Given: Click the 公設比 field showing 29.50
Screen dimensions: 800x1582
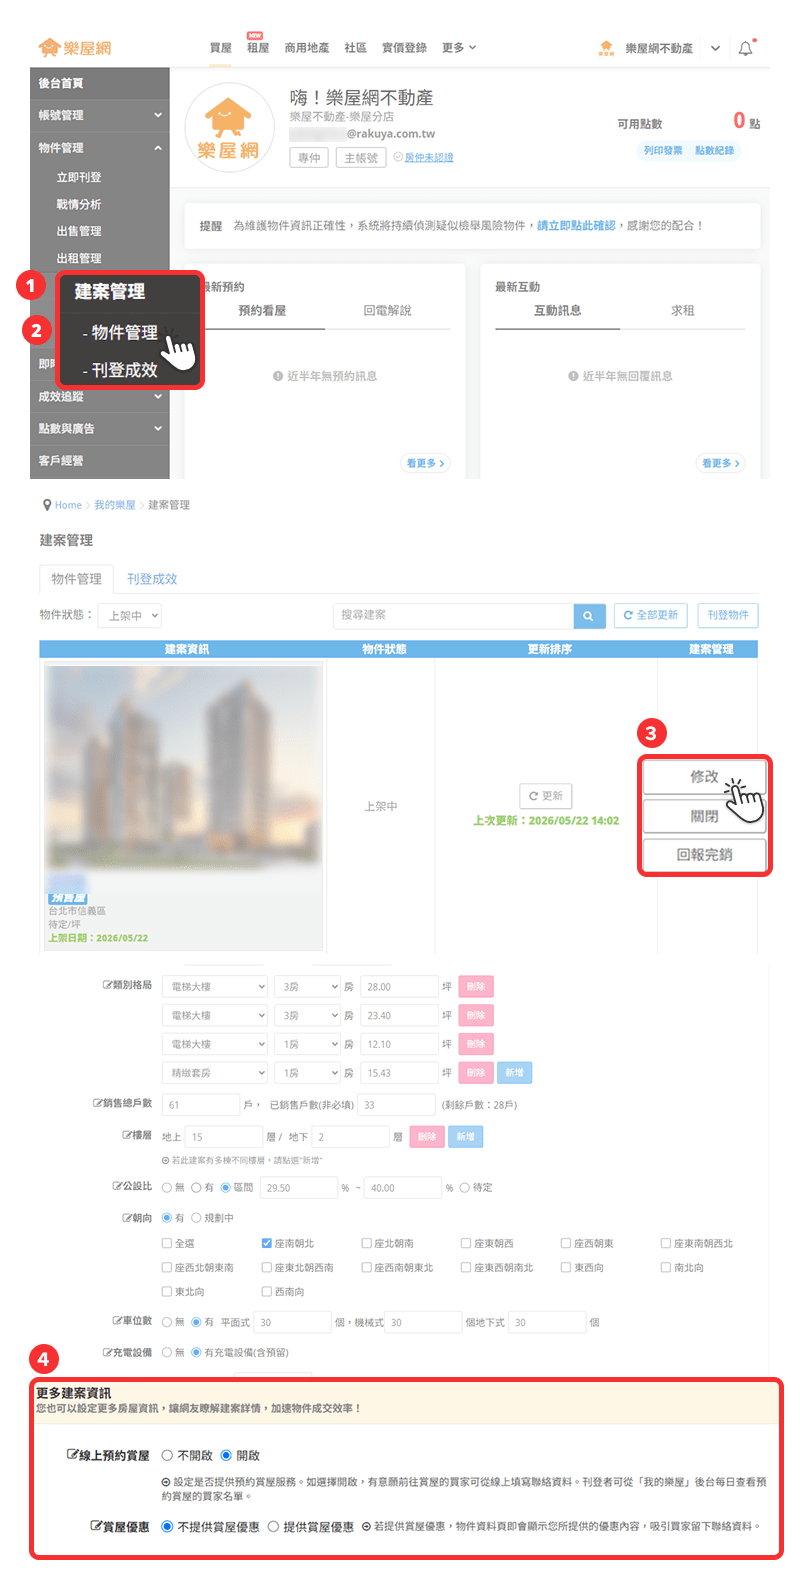Looking at the screenshot, I should (299, 1188).
